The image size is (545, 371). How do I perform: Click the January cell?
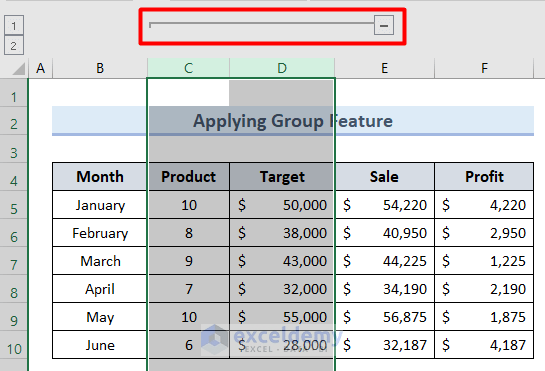coord(100,205)
